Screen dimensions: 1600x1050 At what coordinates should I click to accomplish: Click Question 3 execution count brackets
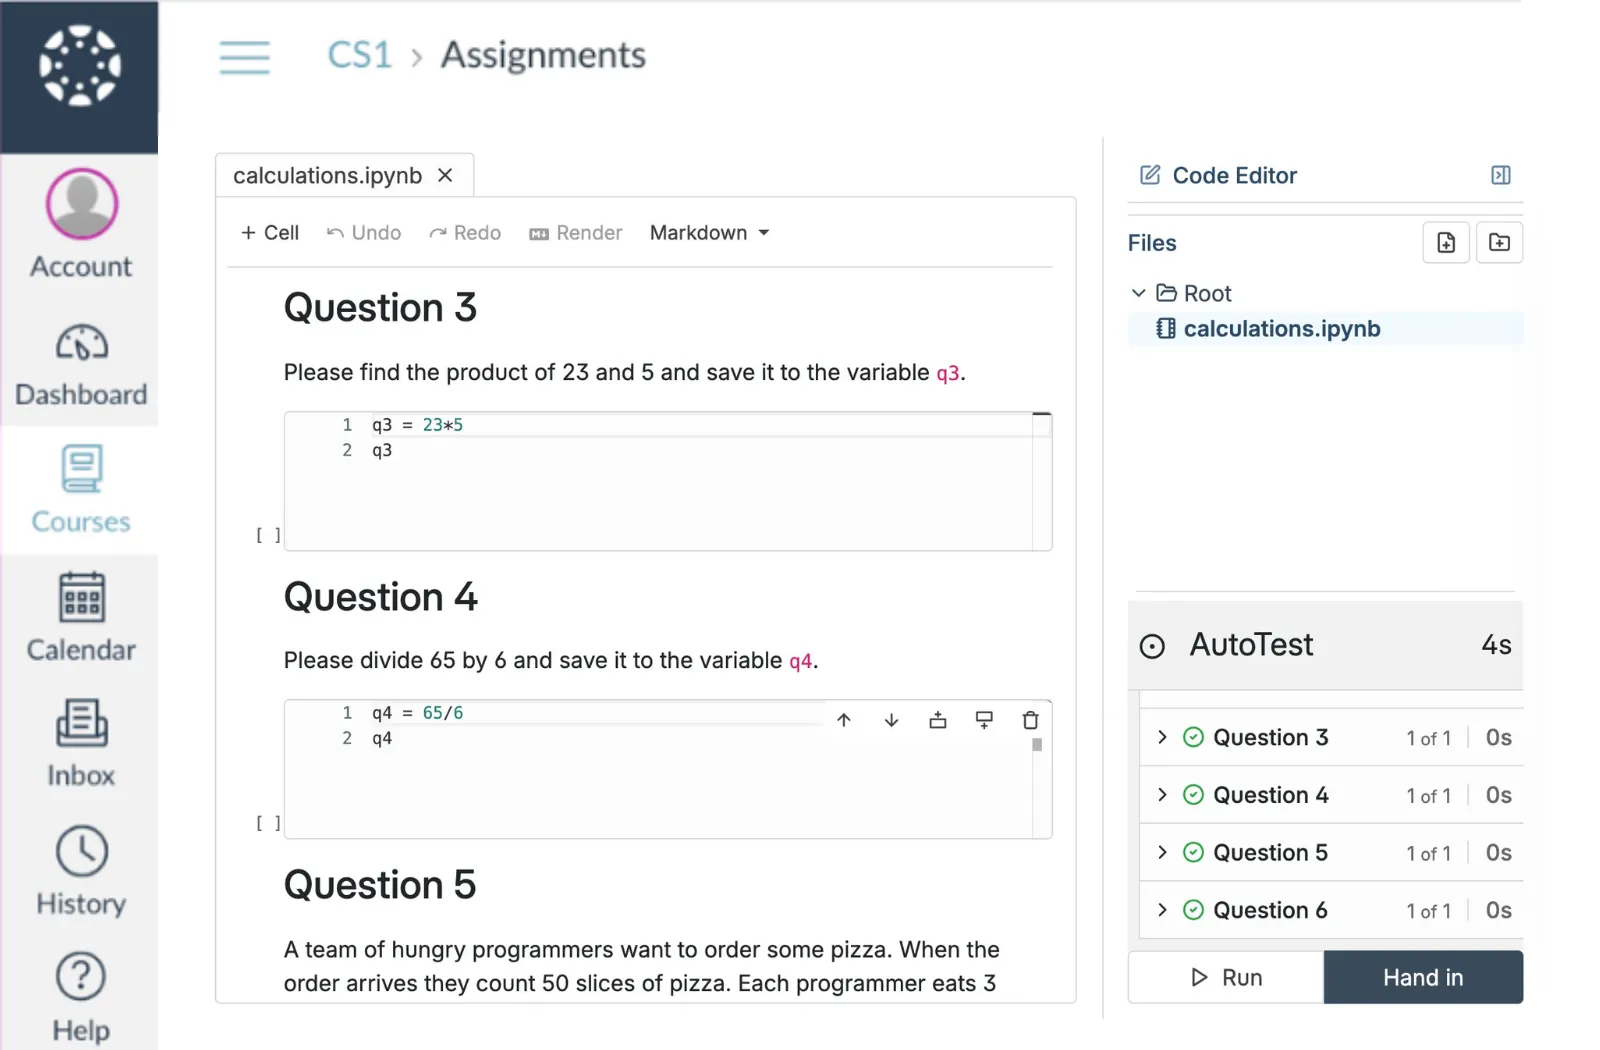[268, 535]
